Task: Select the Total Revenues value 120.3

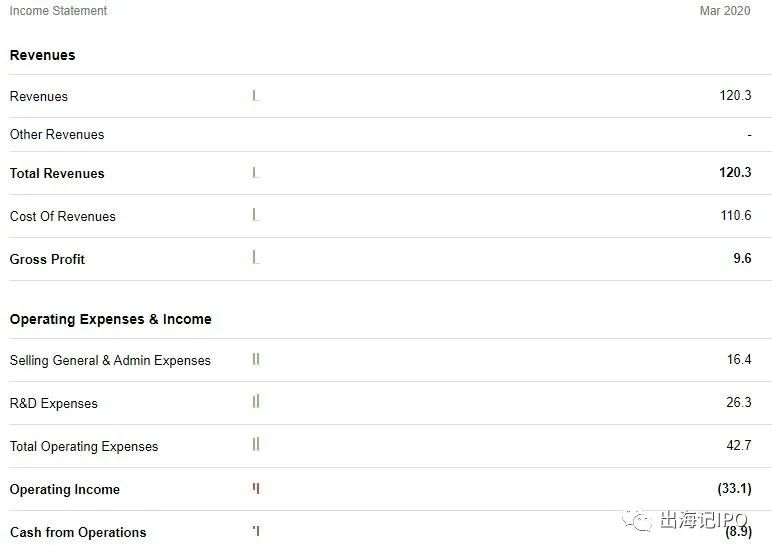Action: click(x=735, y=172)
